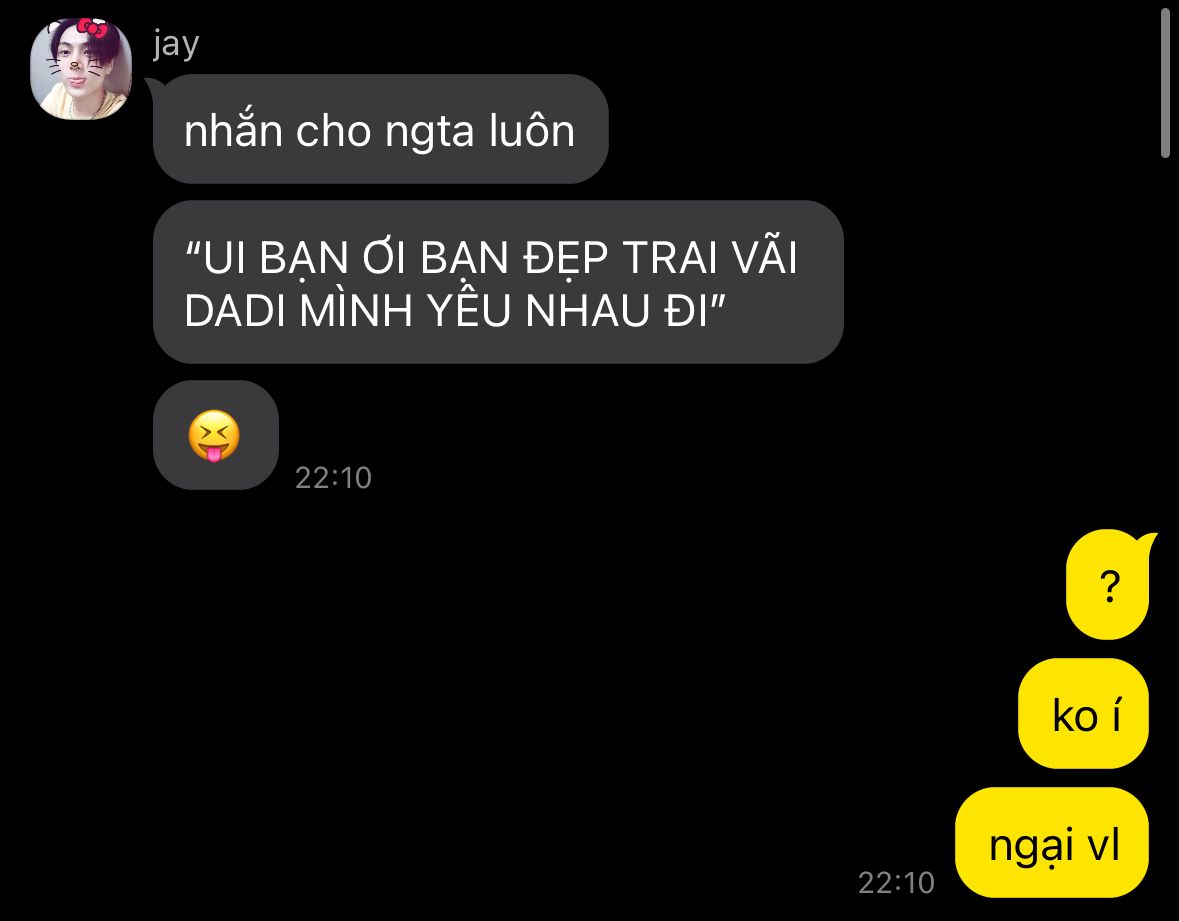The image size is (1179, 921).
Task: Open jay's profile picture avatar
Action: point(80,69)
